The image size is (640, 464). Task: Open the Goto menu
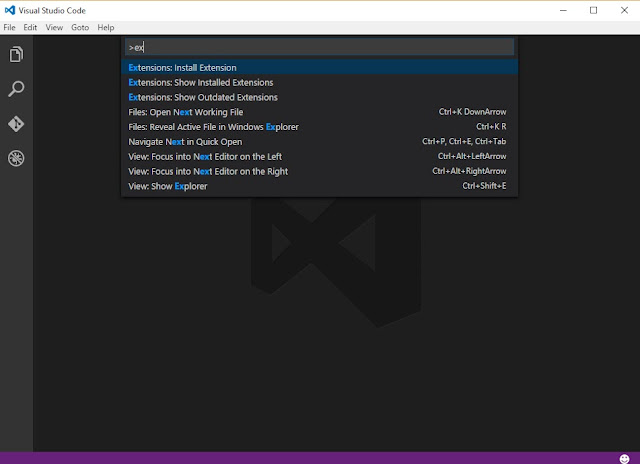[x=80, y=27]
